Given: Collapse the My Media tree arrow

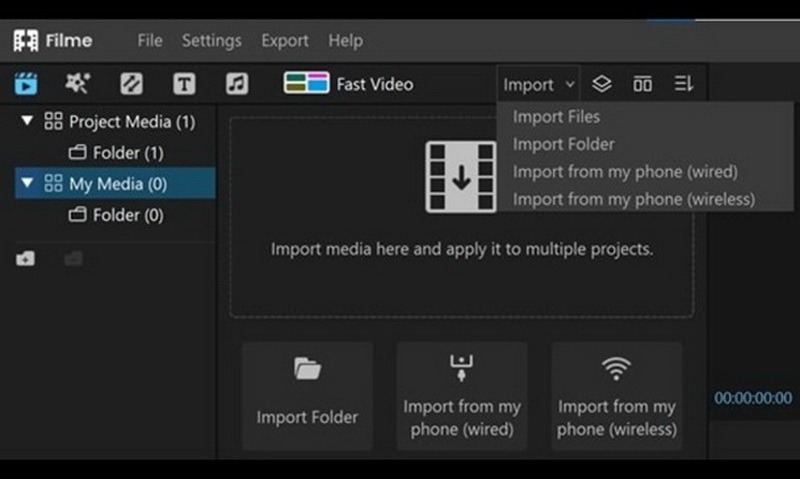Looking at the screenshot, I should tap(27, 183).
